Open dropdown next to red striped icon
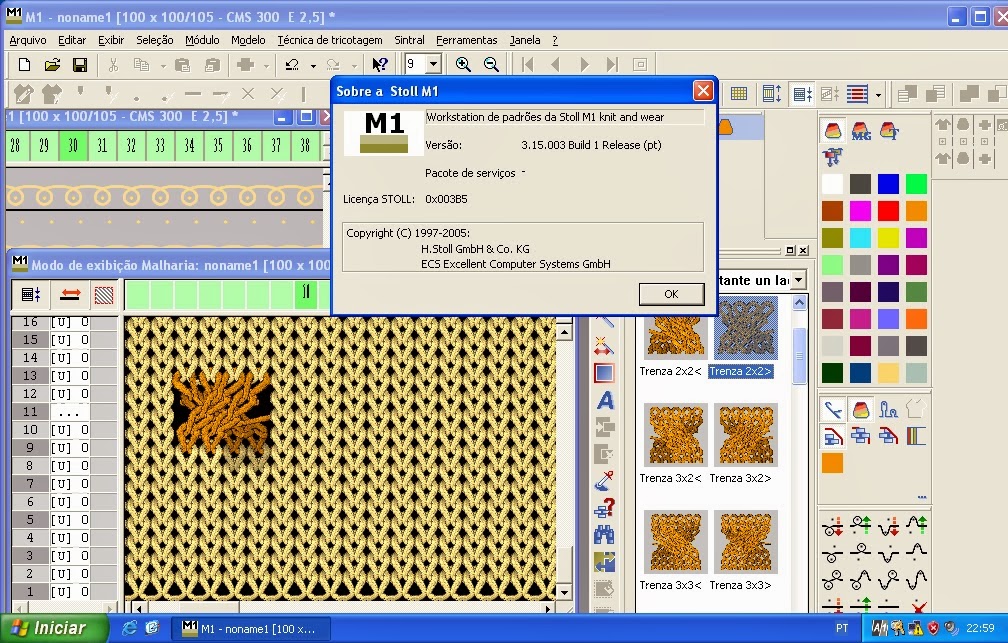 click(x=878, y=95)
